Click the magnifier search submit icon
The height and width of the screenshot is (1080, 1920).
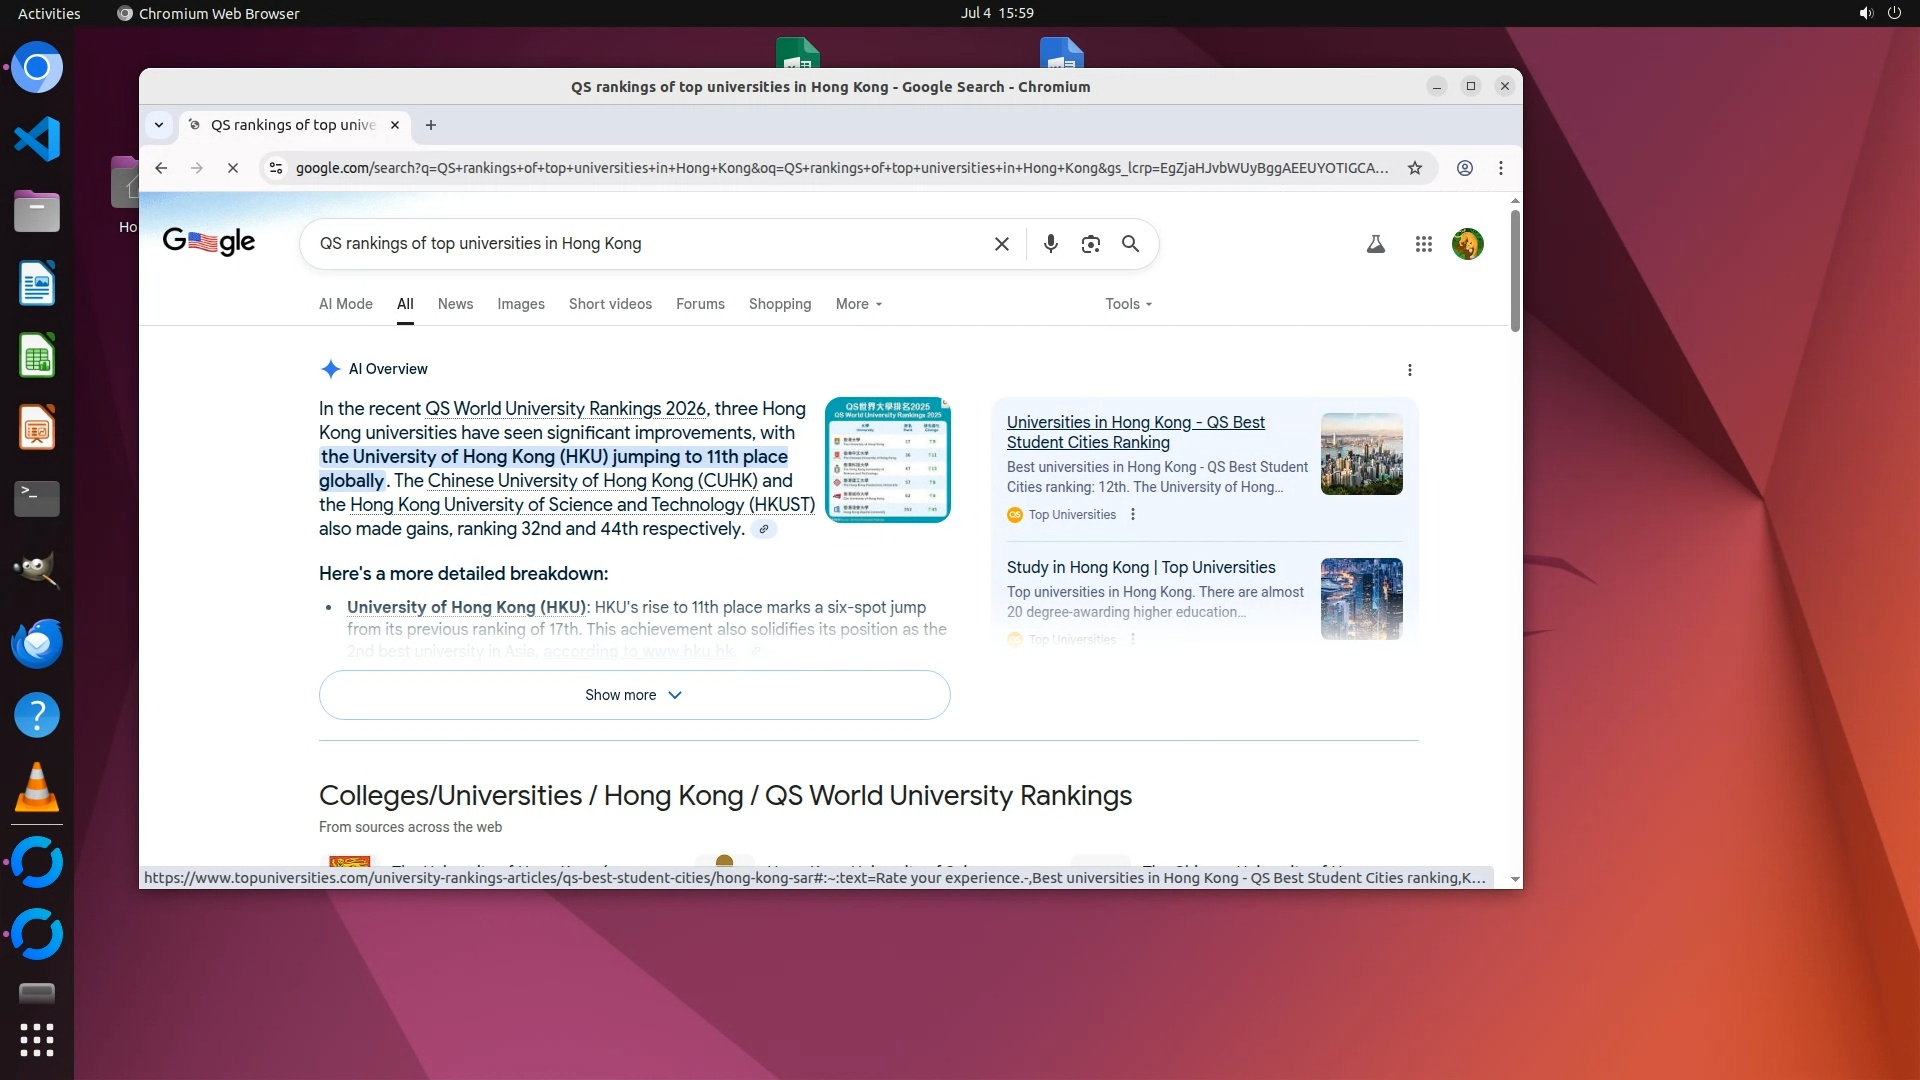pyautogui.click(x=1130, y=244)
